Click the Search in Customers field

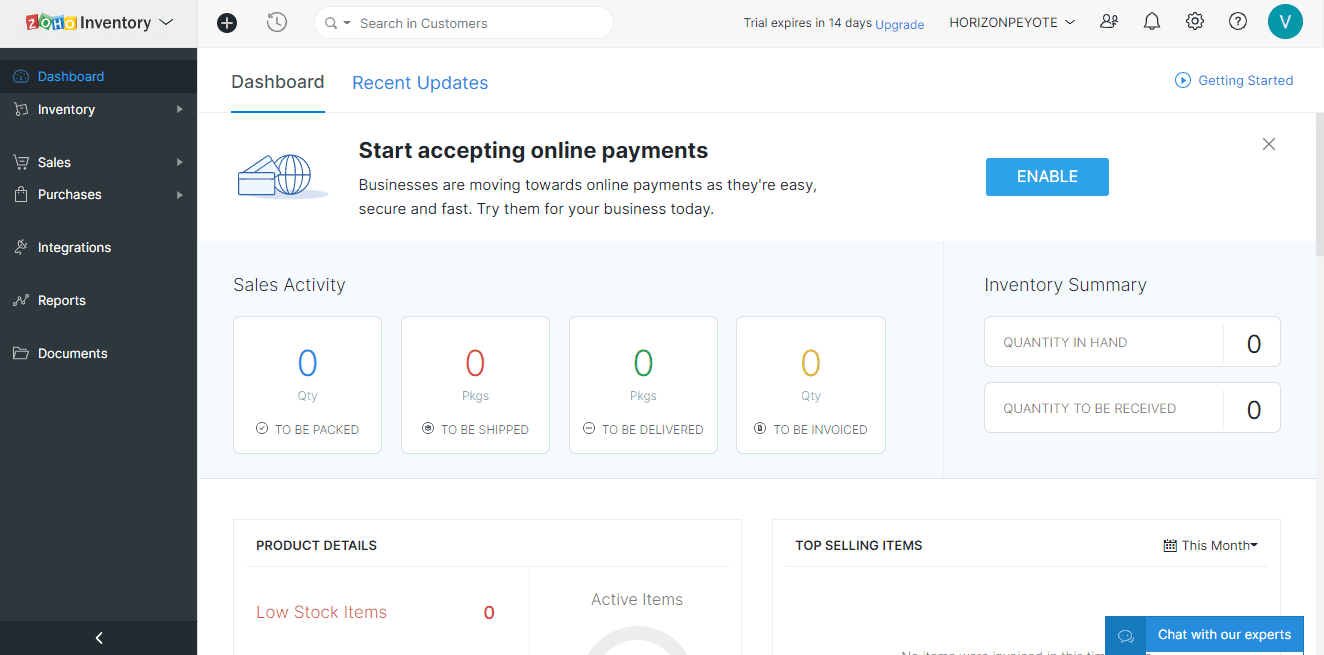475,23
